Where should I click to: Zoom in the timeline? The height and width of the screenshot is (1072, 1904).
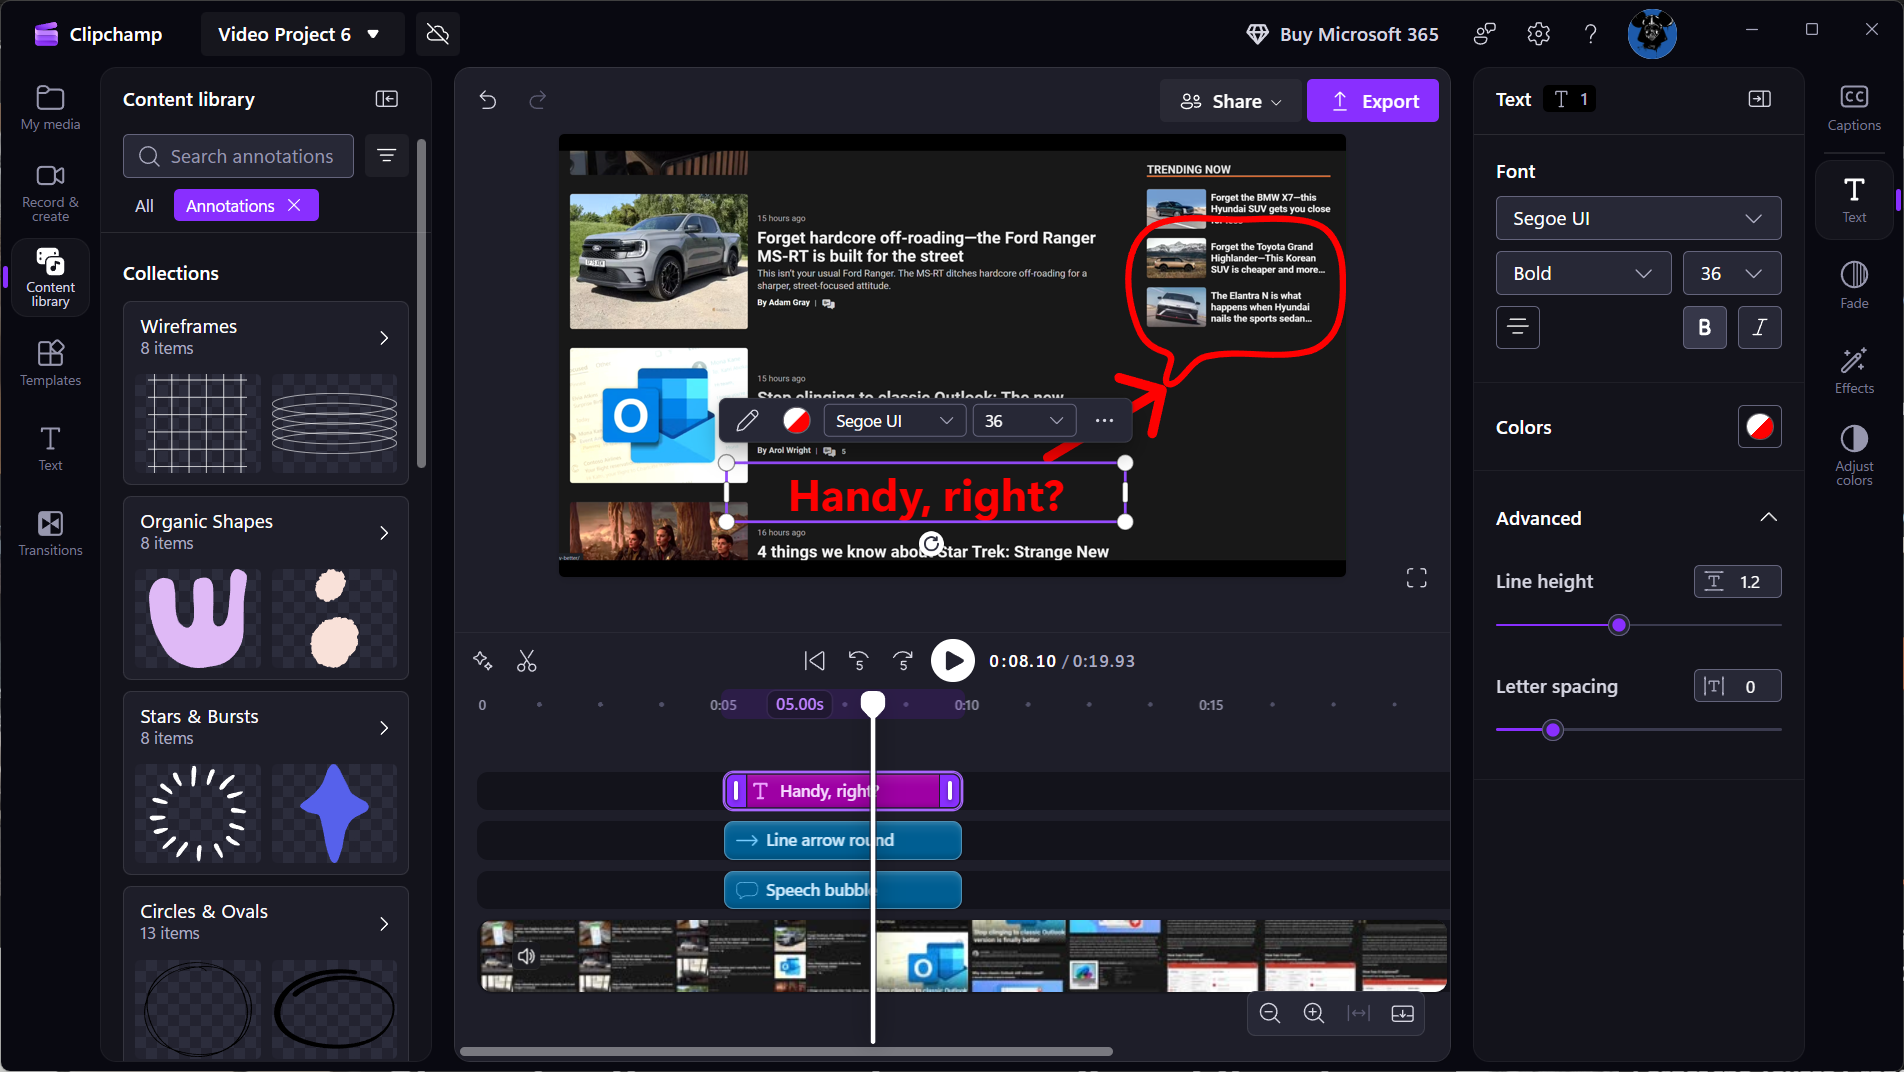(1314, 1013)
